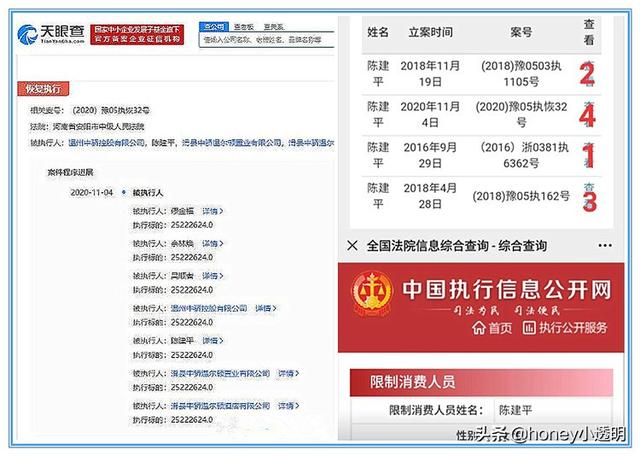Viewport: 640px width, 456px height.
Task: Open 滑县中骄温尔顿置业有限公司 company link in the timeline list
Action: [220, 373]
